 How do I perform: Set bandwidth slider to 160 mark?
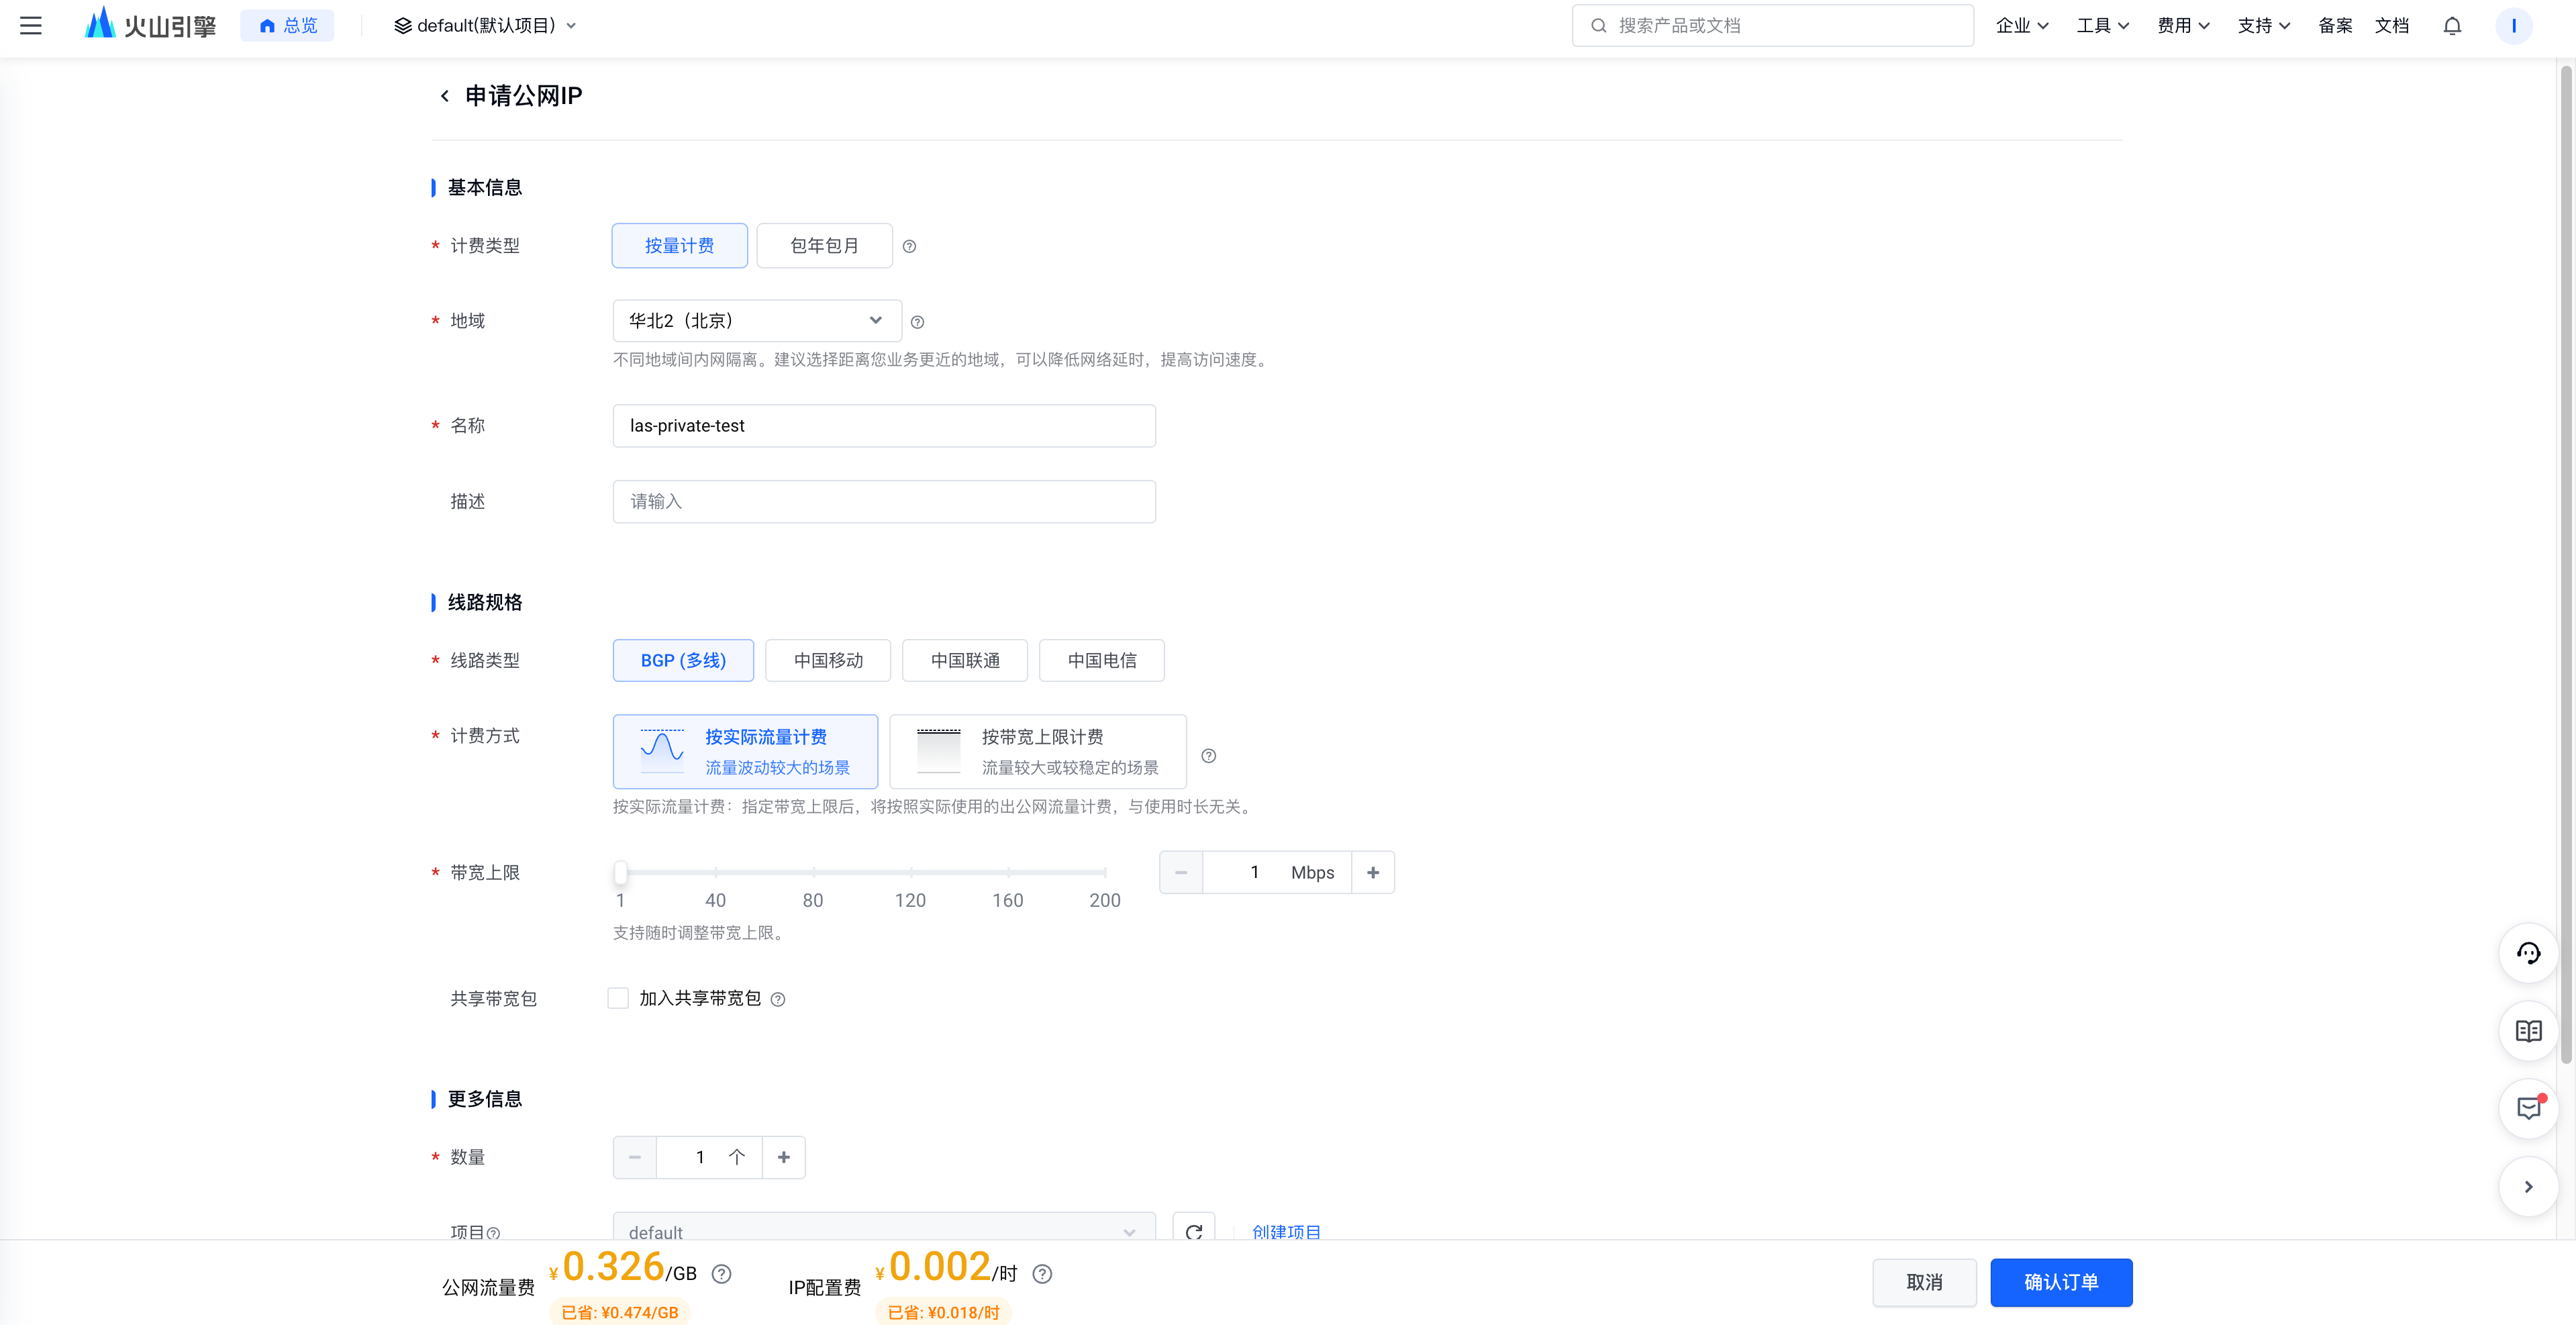(x=1008, y=873)
